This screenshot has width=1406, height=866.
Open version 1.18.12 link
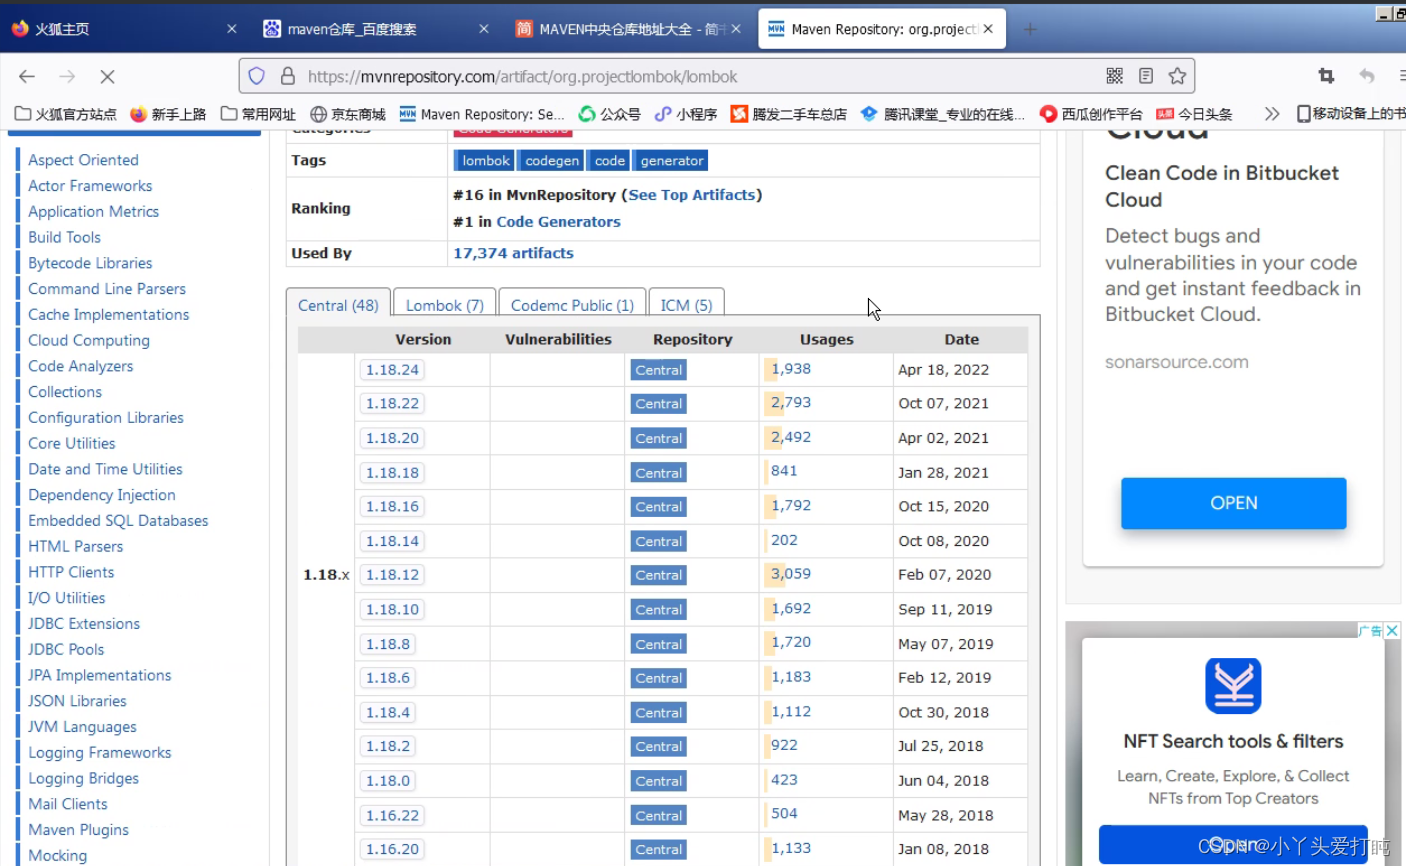tap(392, 575)
